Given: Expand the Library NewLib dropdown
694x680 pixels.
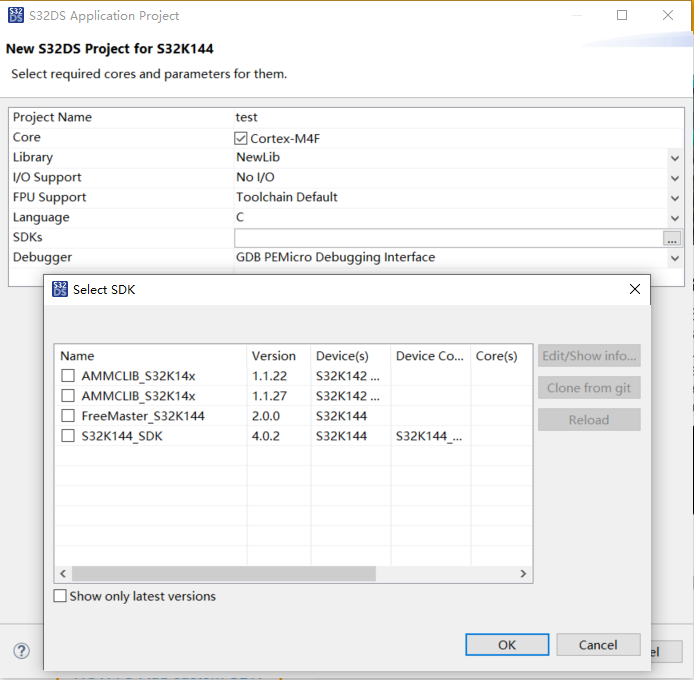Looking at the screenshot, I should (675, 158).
